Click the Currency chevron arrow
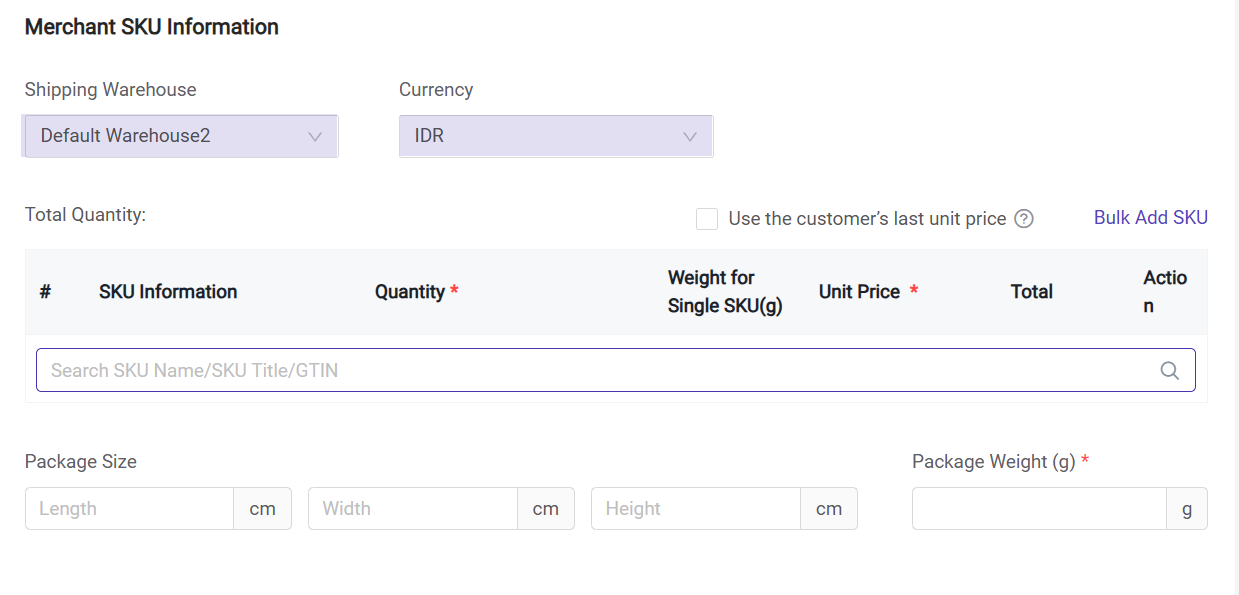 [x=689, y=137]
